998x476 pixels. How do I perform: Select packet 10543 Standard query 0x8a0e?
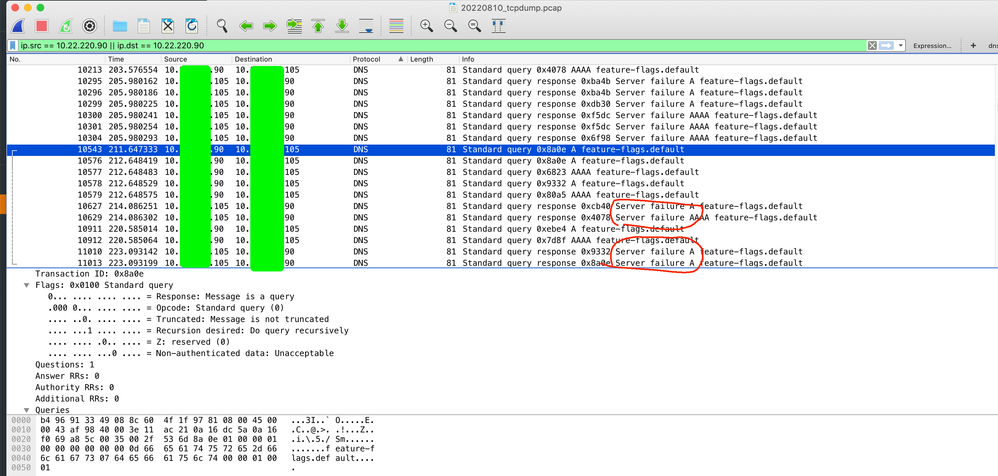click(502, 150)
